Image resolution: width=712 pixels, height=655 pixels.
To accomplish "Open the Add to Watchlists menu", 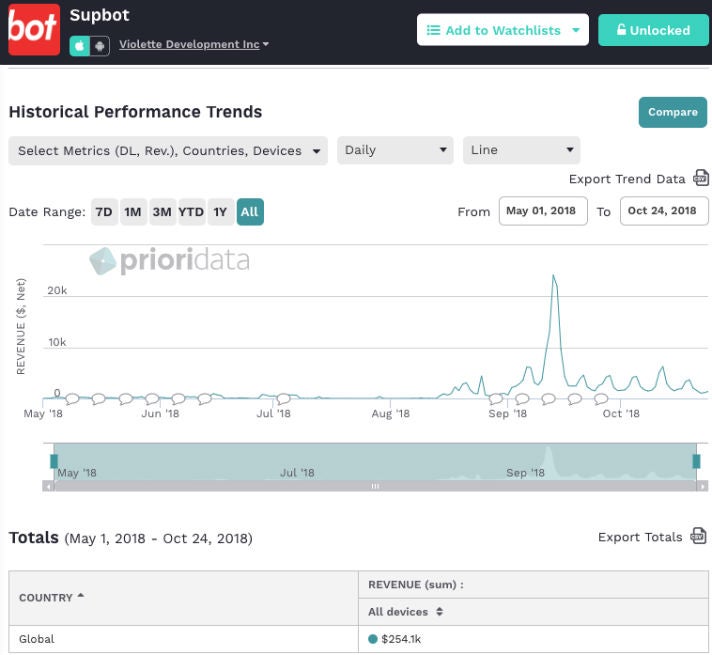I will click(x=502, y=30).
